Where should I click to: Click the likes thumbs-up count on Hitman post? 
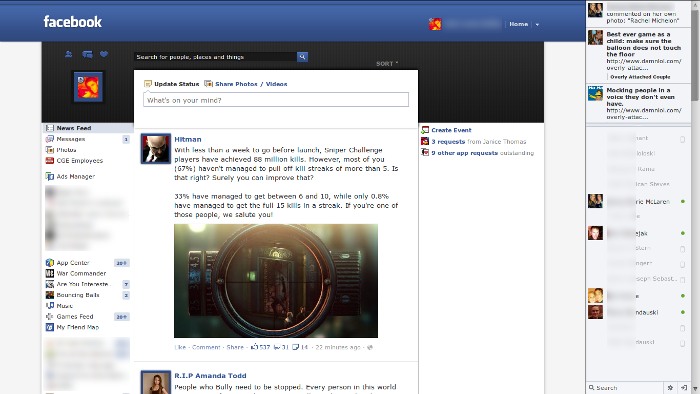(x=260, y=347)
